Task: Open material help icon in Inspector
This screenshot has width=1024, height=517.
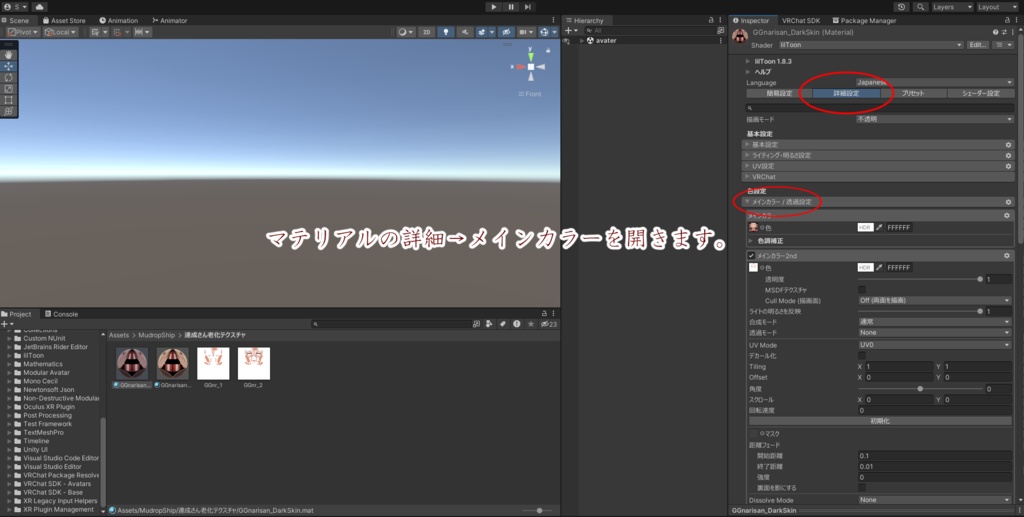Action: pos(996,32)
